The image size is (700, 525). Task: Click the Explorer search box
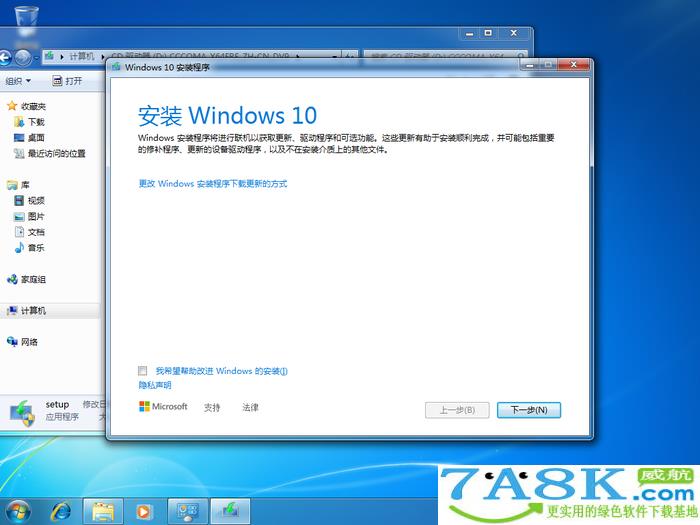[444, 56]
